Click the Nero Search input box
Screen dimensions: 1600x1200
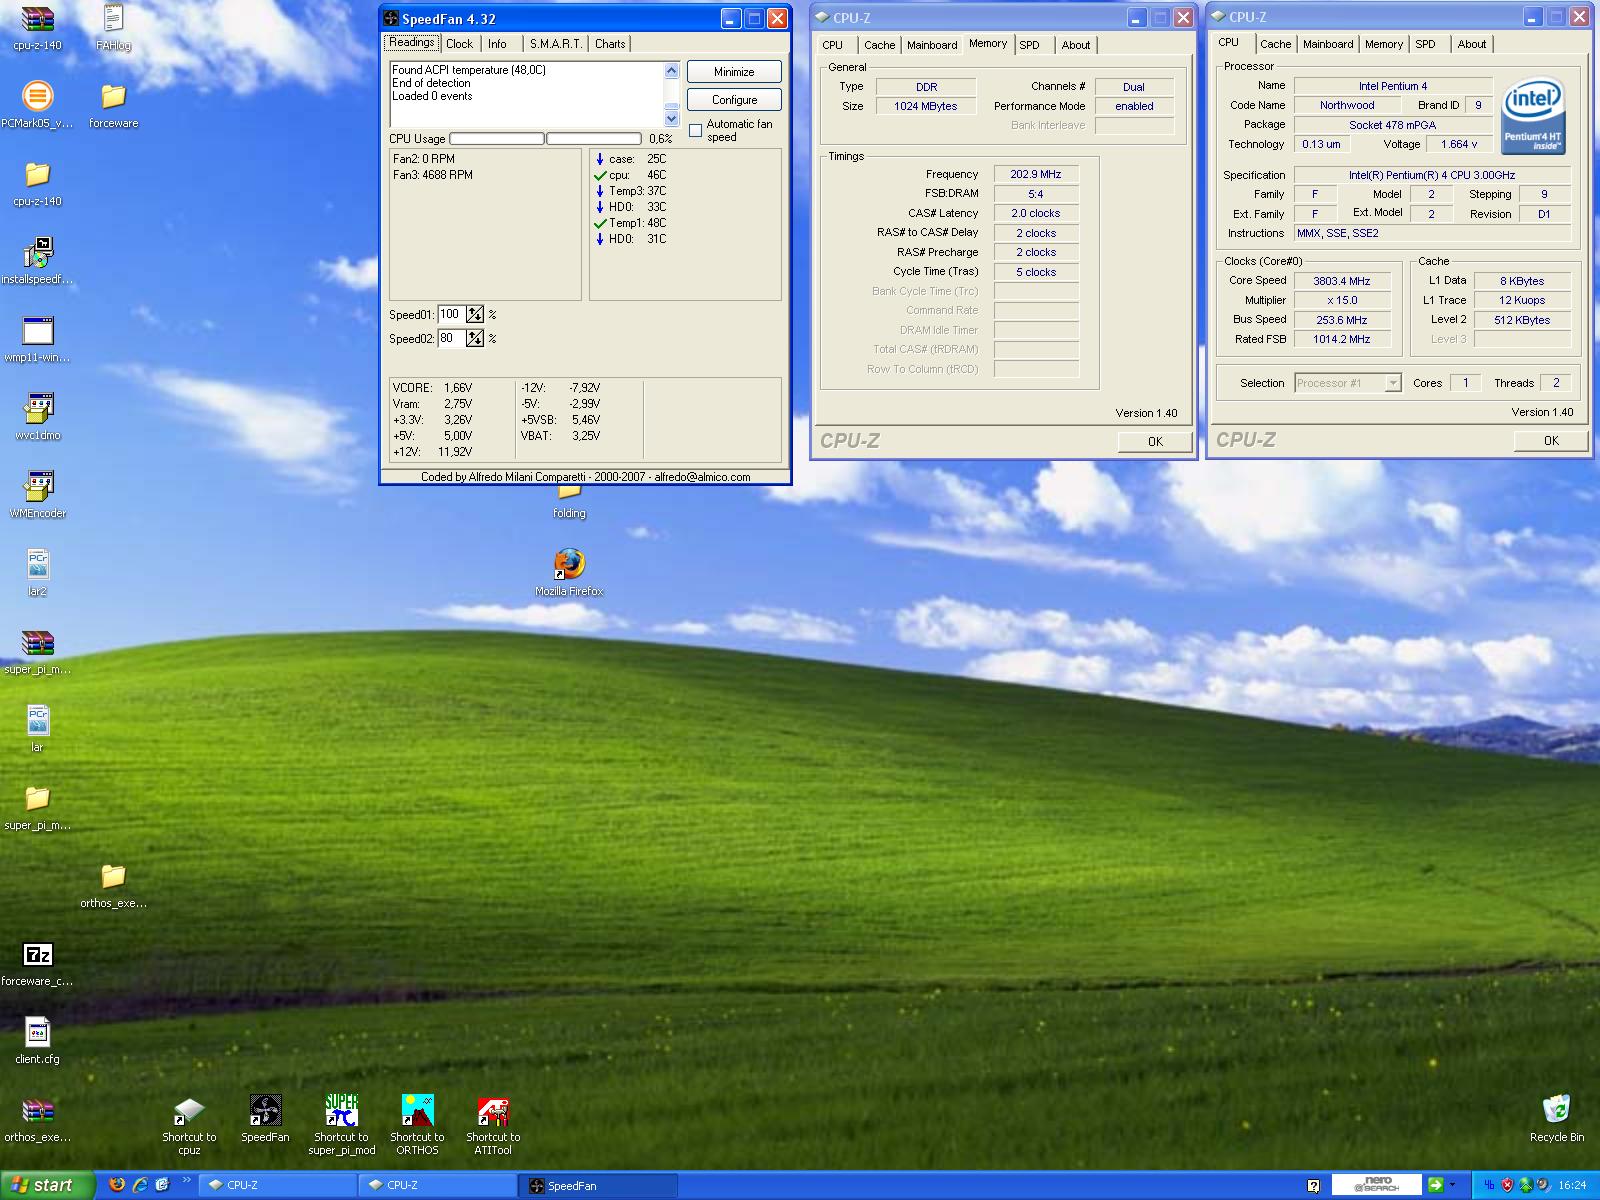click(1378, 1185)
